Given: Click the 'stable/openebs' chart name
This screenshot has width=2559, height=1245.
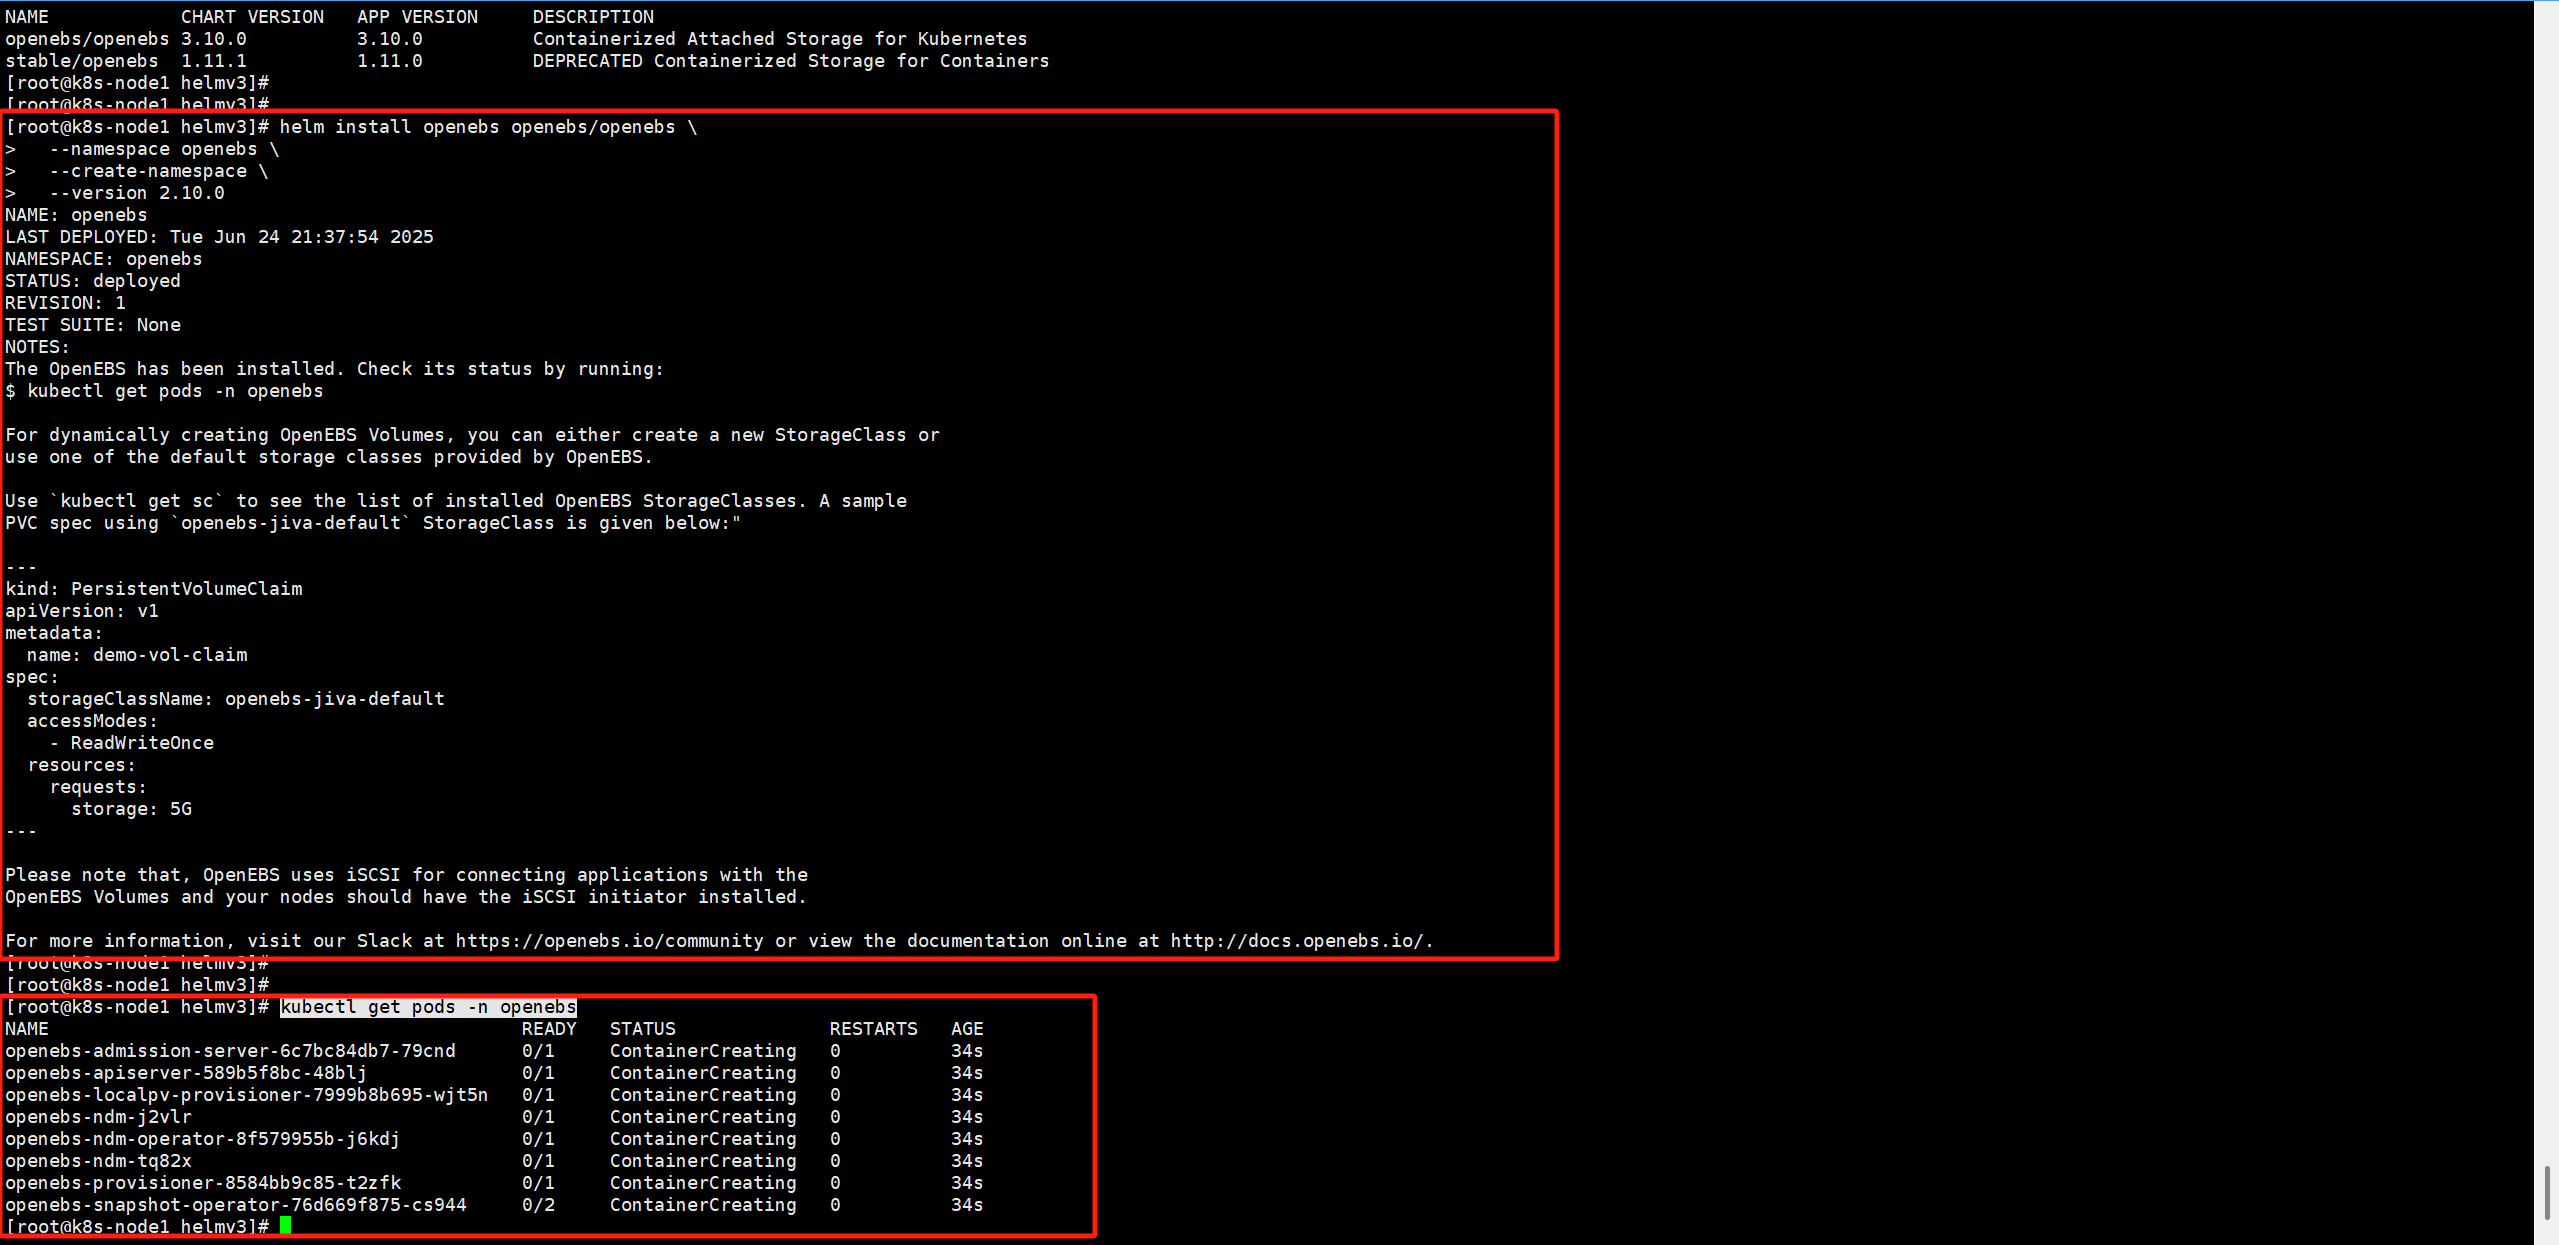Looking at the screenshot, I should [82, 61].
